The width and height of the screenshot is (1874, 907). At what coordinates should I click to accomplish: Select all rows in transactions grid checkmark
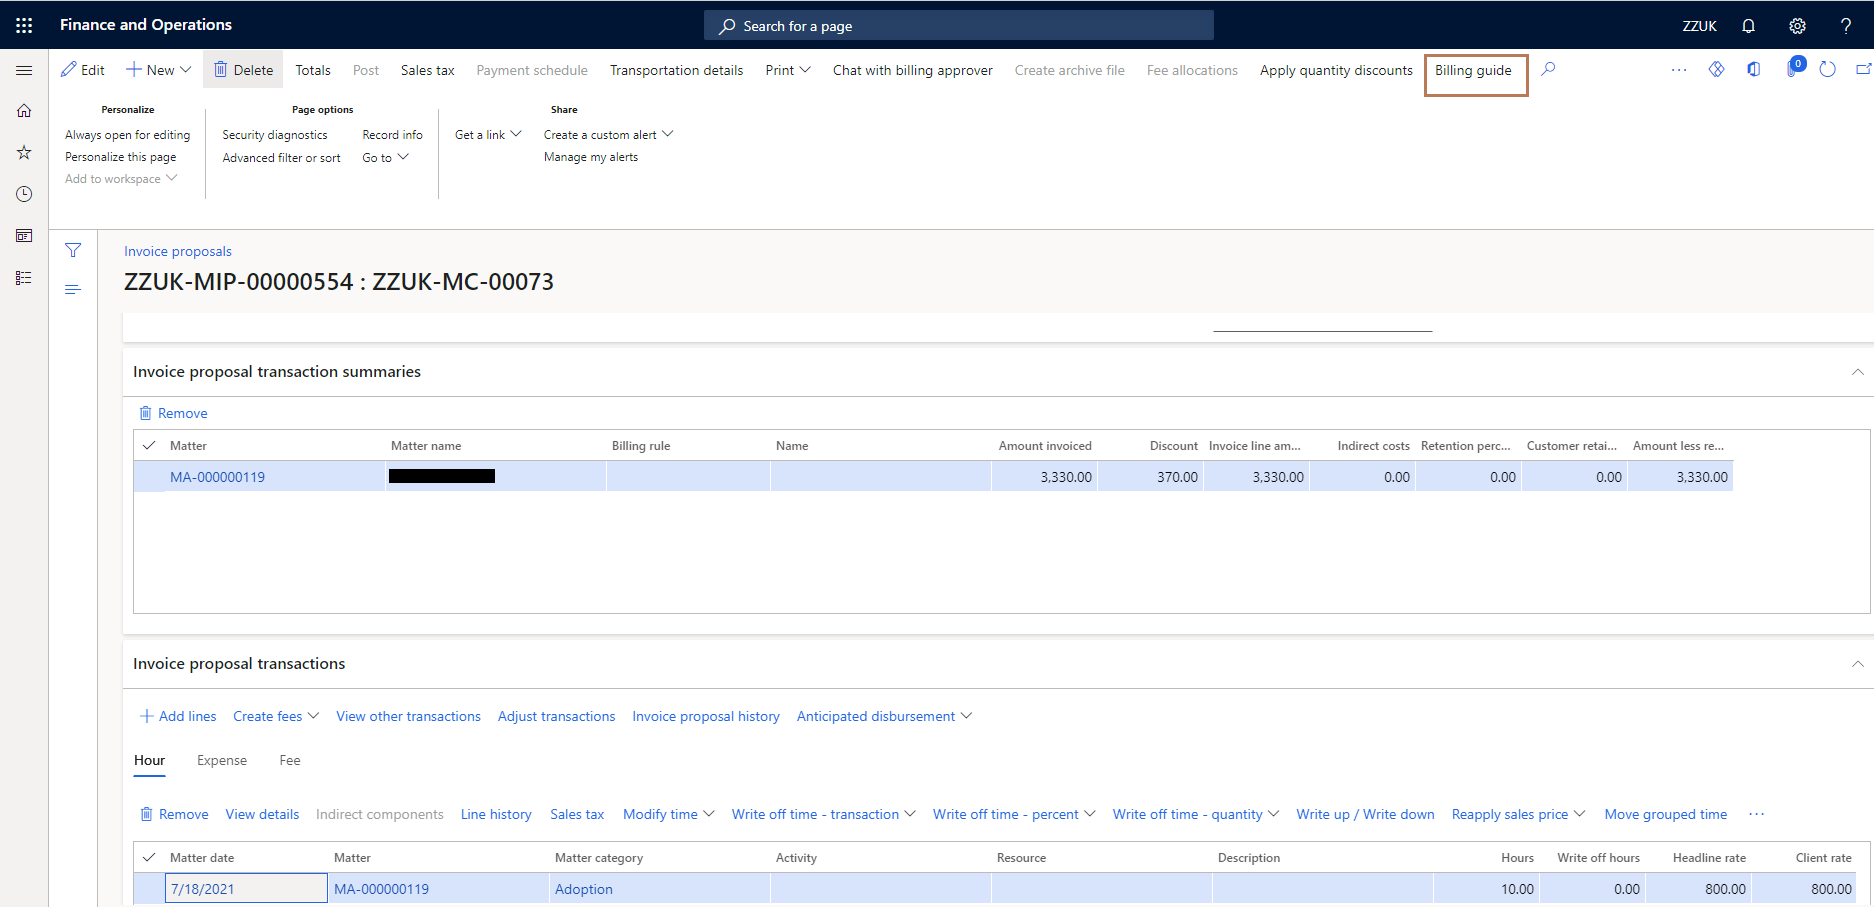coord(149,857)
